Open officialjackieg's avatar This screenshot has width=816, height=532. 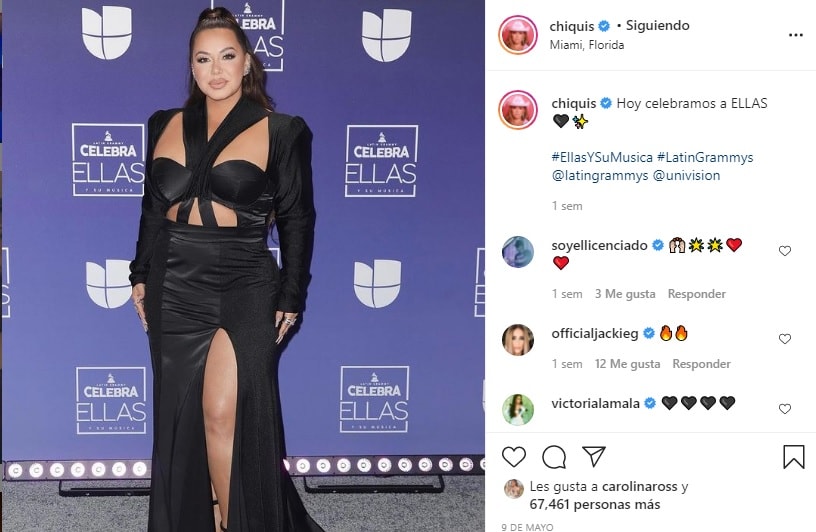click(518, 339)
